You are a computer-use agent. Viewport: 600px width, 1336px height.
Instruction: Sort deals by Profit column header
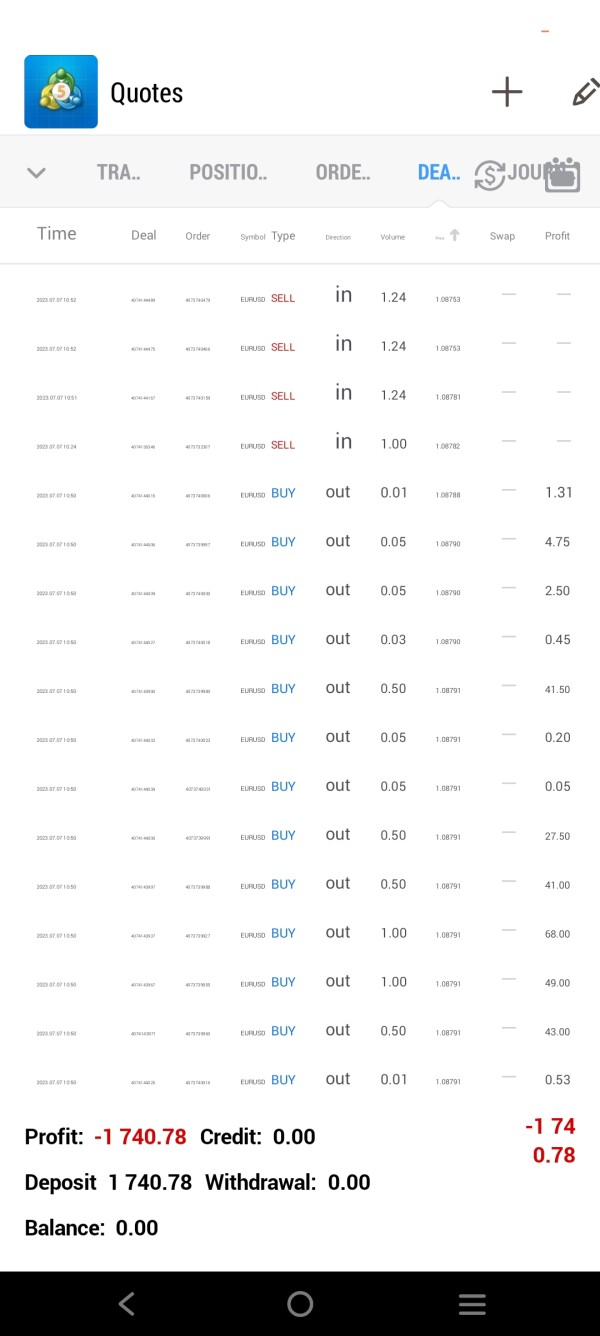557,236
